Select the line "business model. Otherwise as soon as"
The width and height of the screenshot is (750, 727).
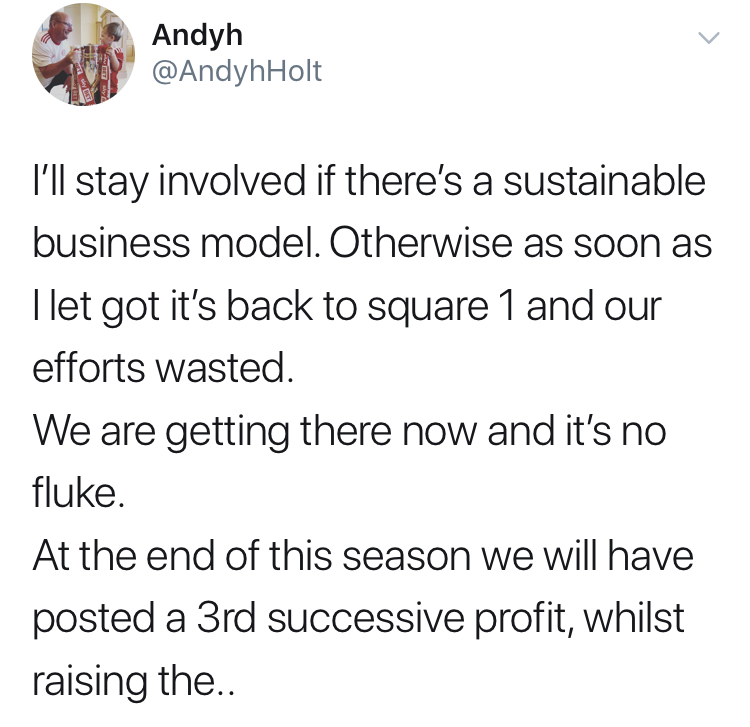tap(373, 243)
